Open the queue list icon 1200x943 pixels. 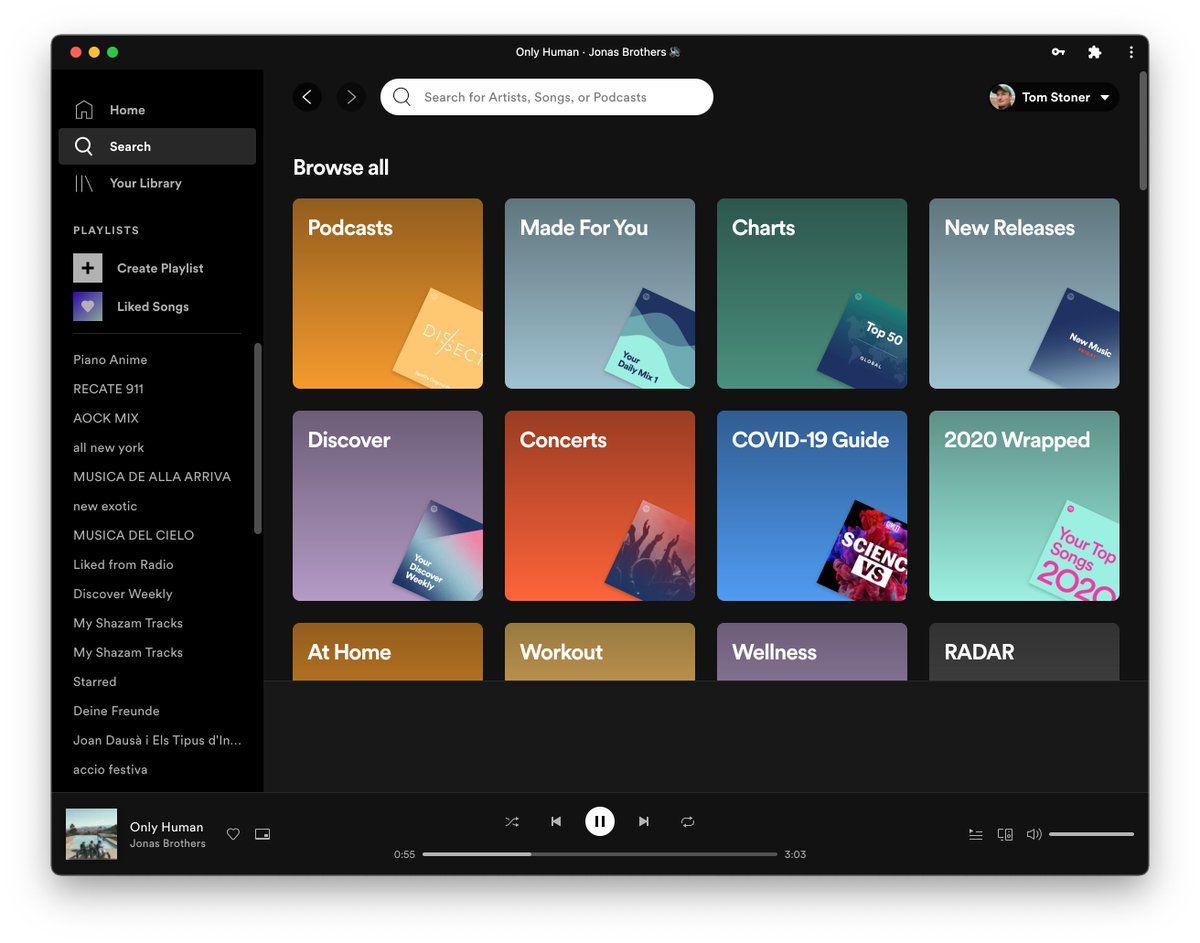pos(975,834)
